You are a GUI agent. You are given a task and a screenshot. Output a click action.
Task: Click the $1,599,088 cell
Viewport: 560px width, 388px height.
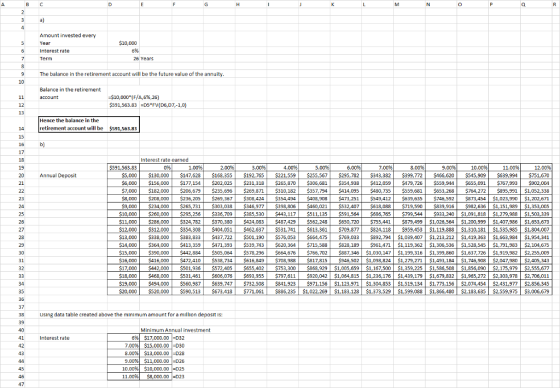409,291
